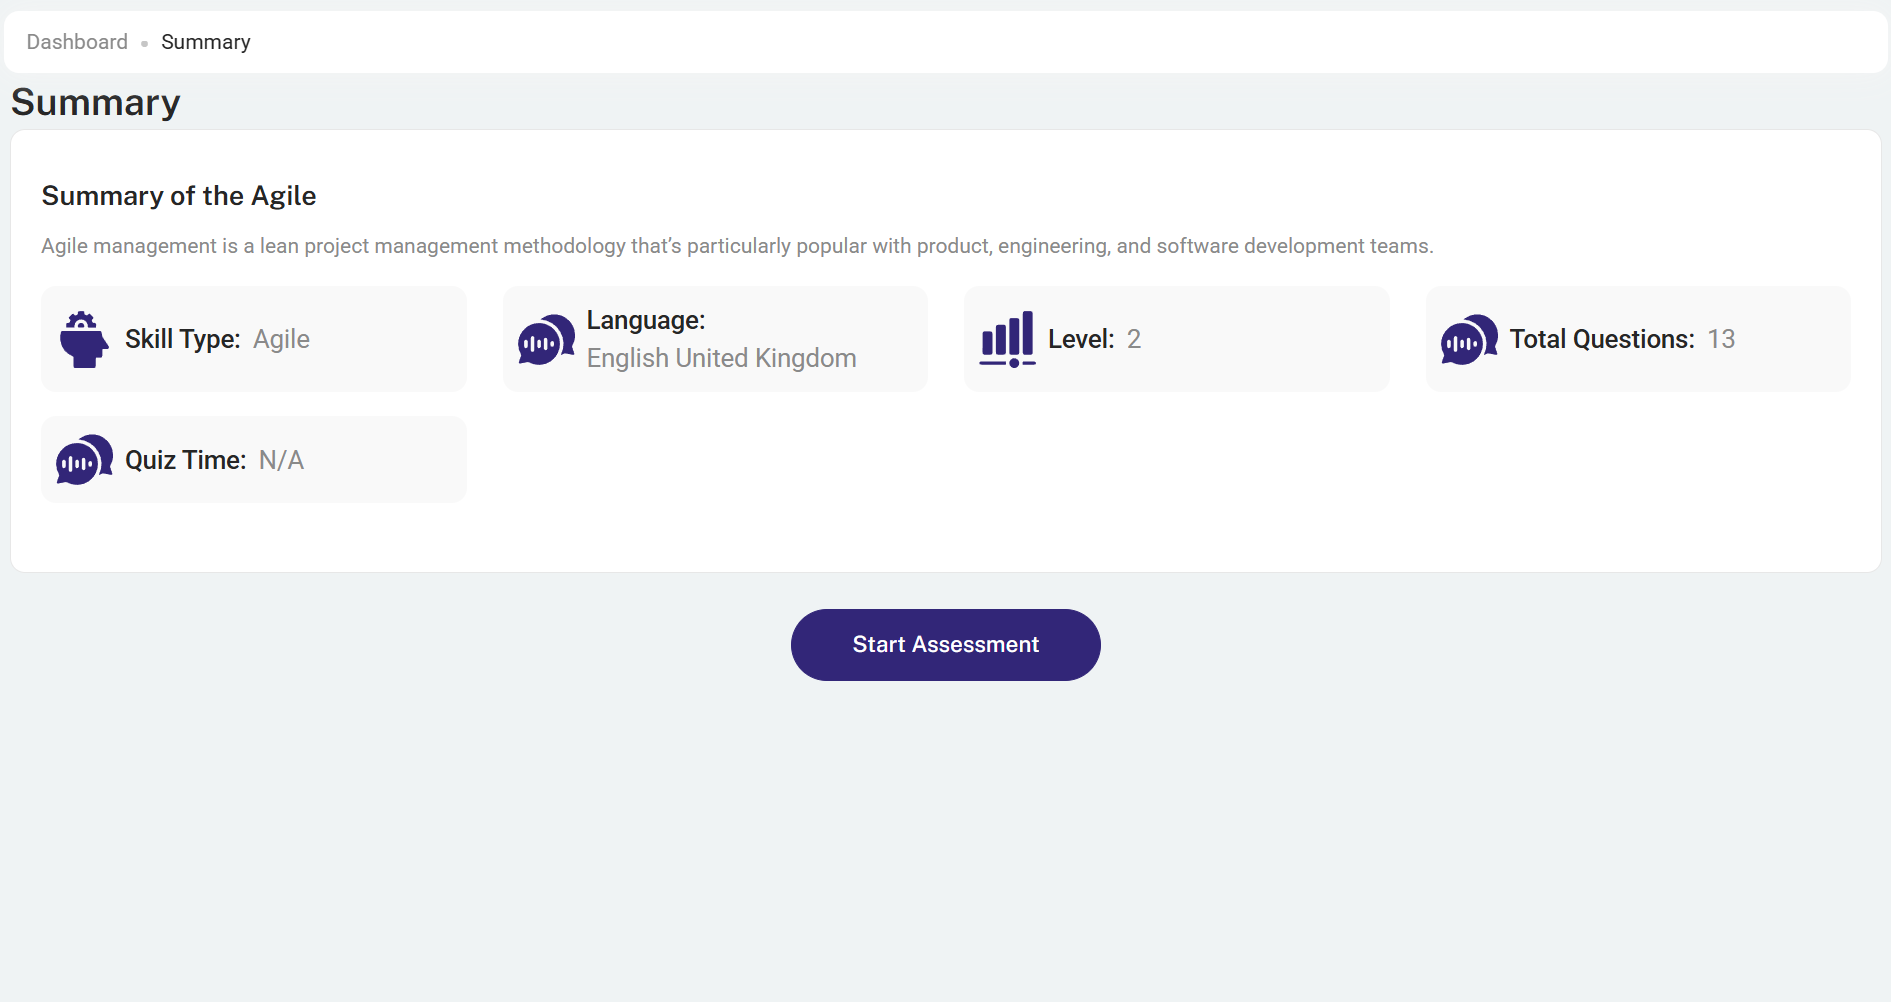The image size is (1891, 1002).
Task: Click the Start Assessment button
Action: (x=945, y=645)
